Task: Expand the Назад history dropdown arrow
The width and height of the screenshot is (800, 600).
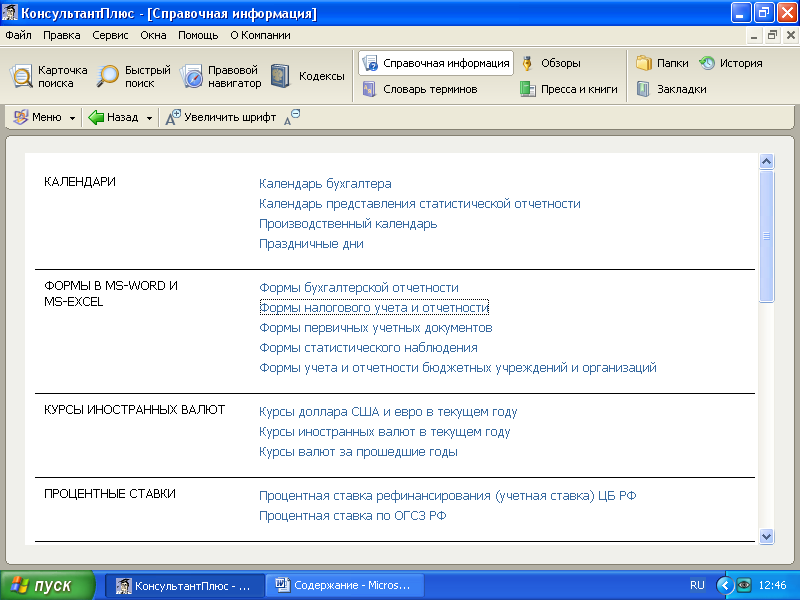Action: coord(149,118)
